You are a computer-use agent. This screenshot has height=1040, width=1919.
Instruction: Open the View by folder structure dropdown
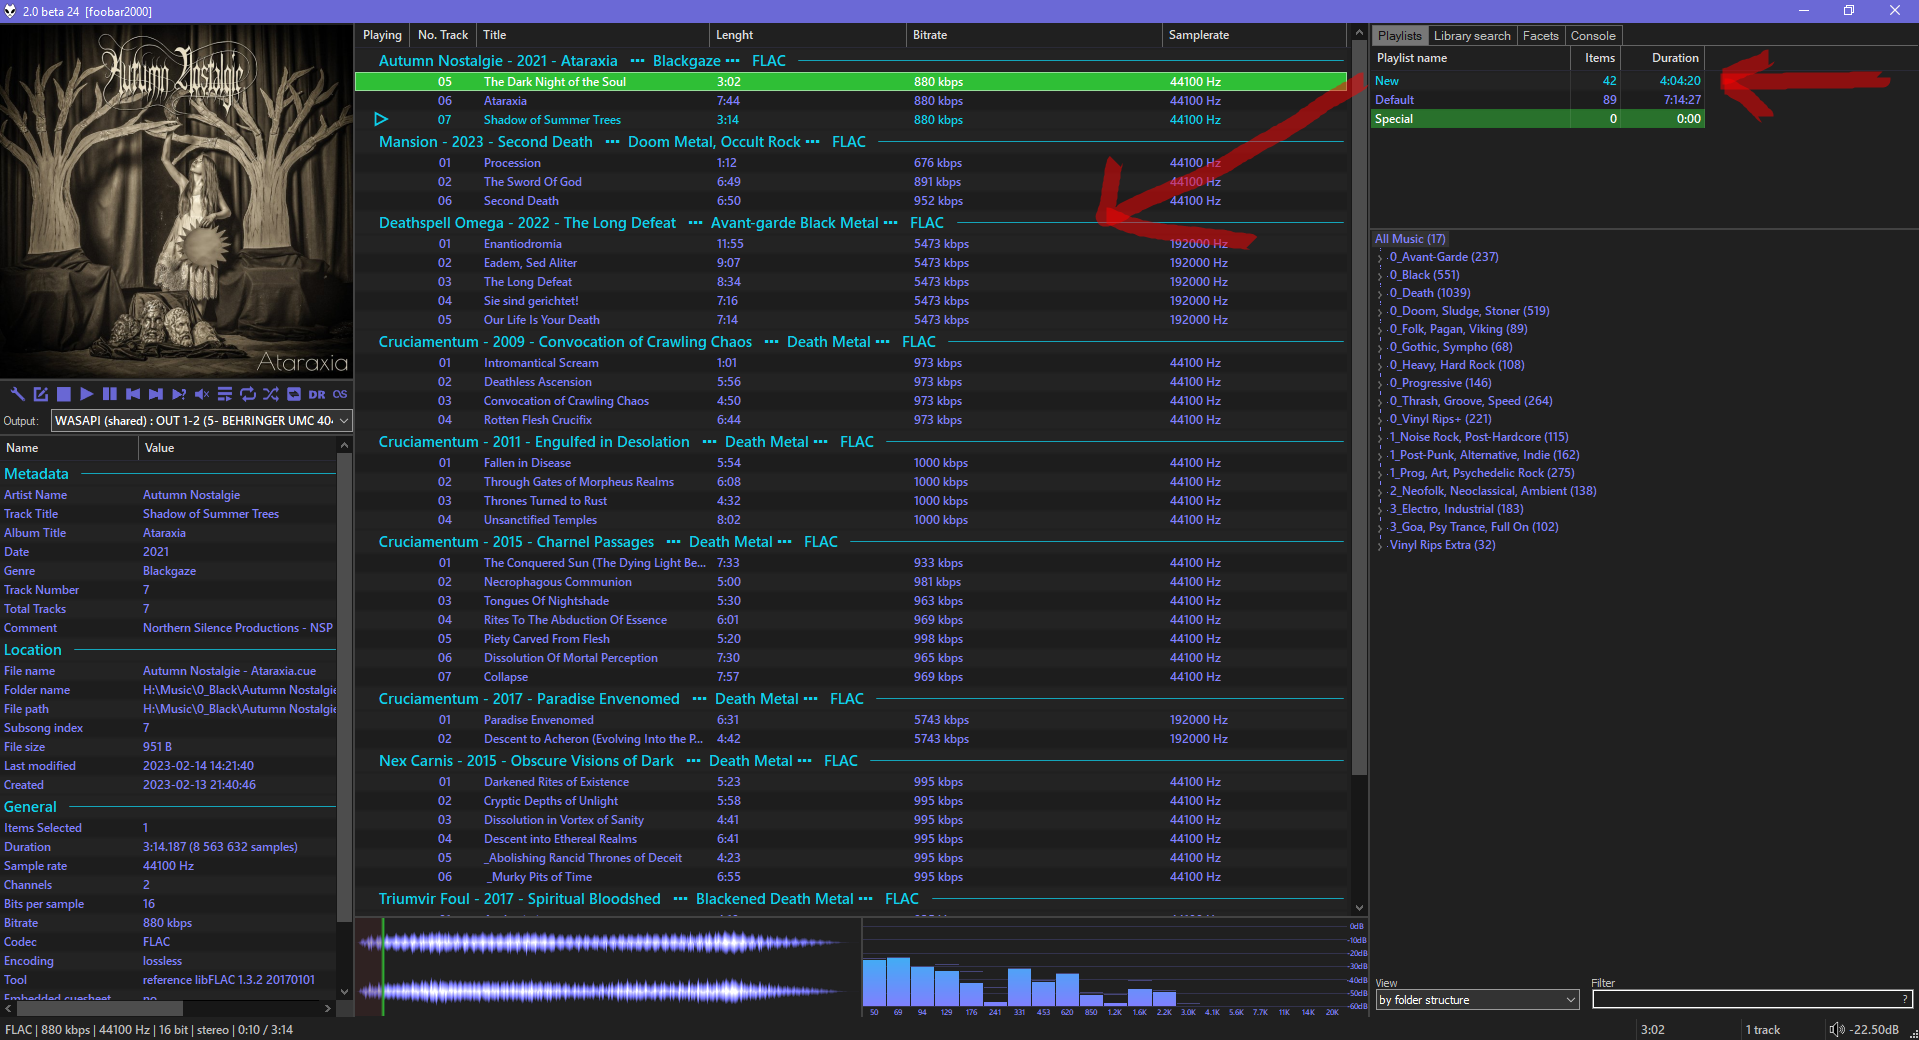1476,1000
